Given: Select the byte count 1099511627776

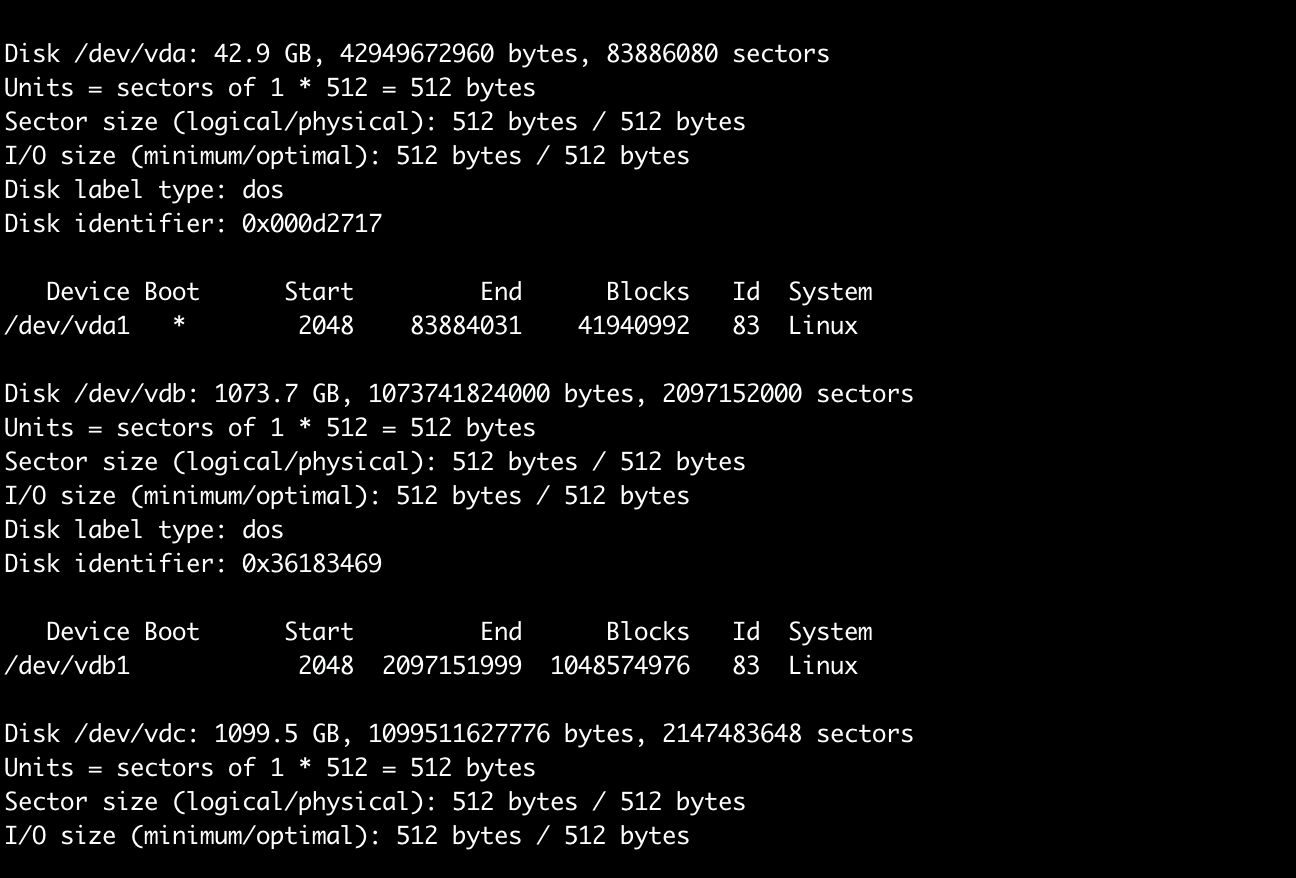Looking at the screenshot, I should [x=459, y=734].
